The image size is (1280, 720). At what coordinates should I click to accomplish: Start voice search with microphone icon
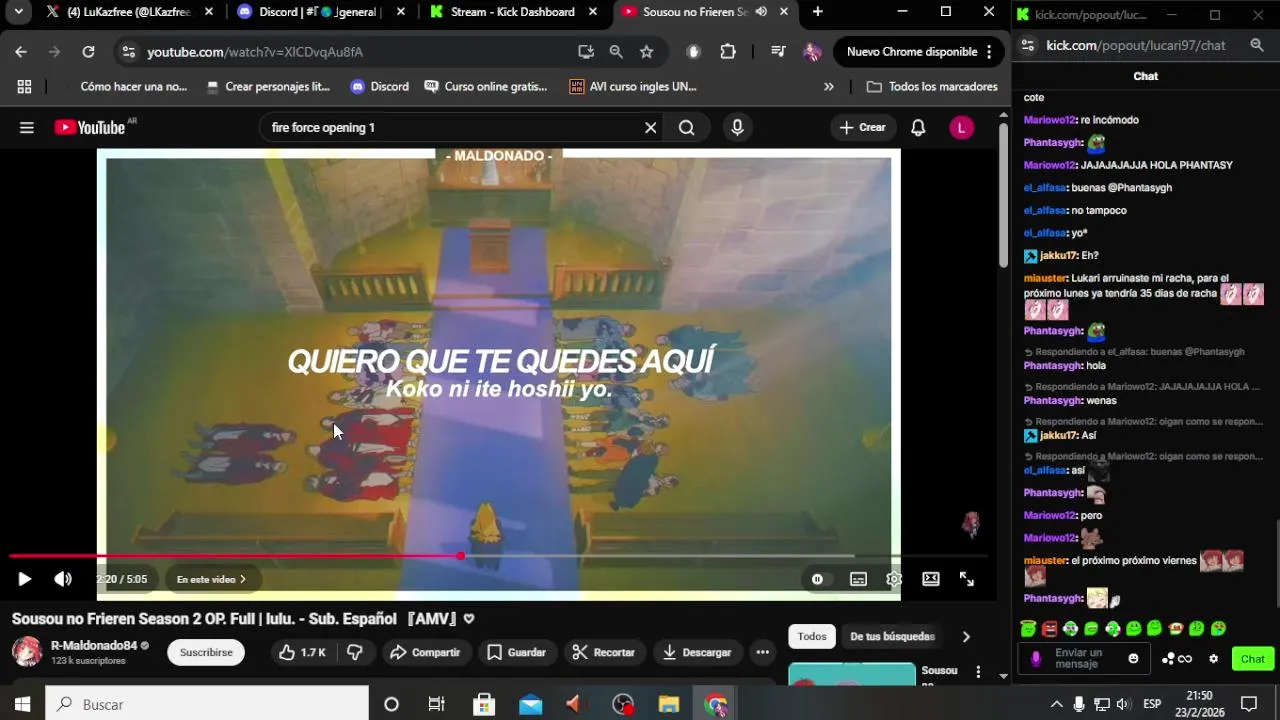737,127
